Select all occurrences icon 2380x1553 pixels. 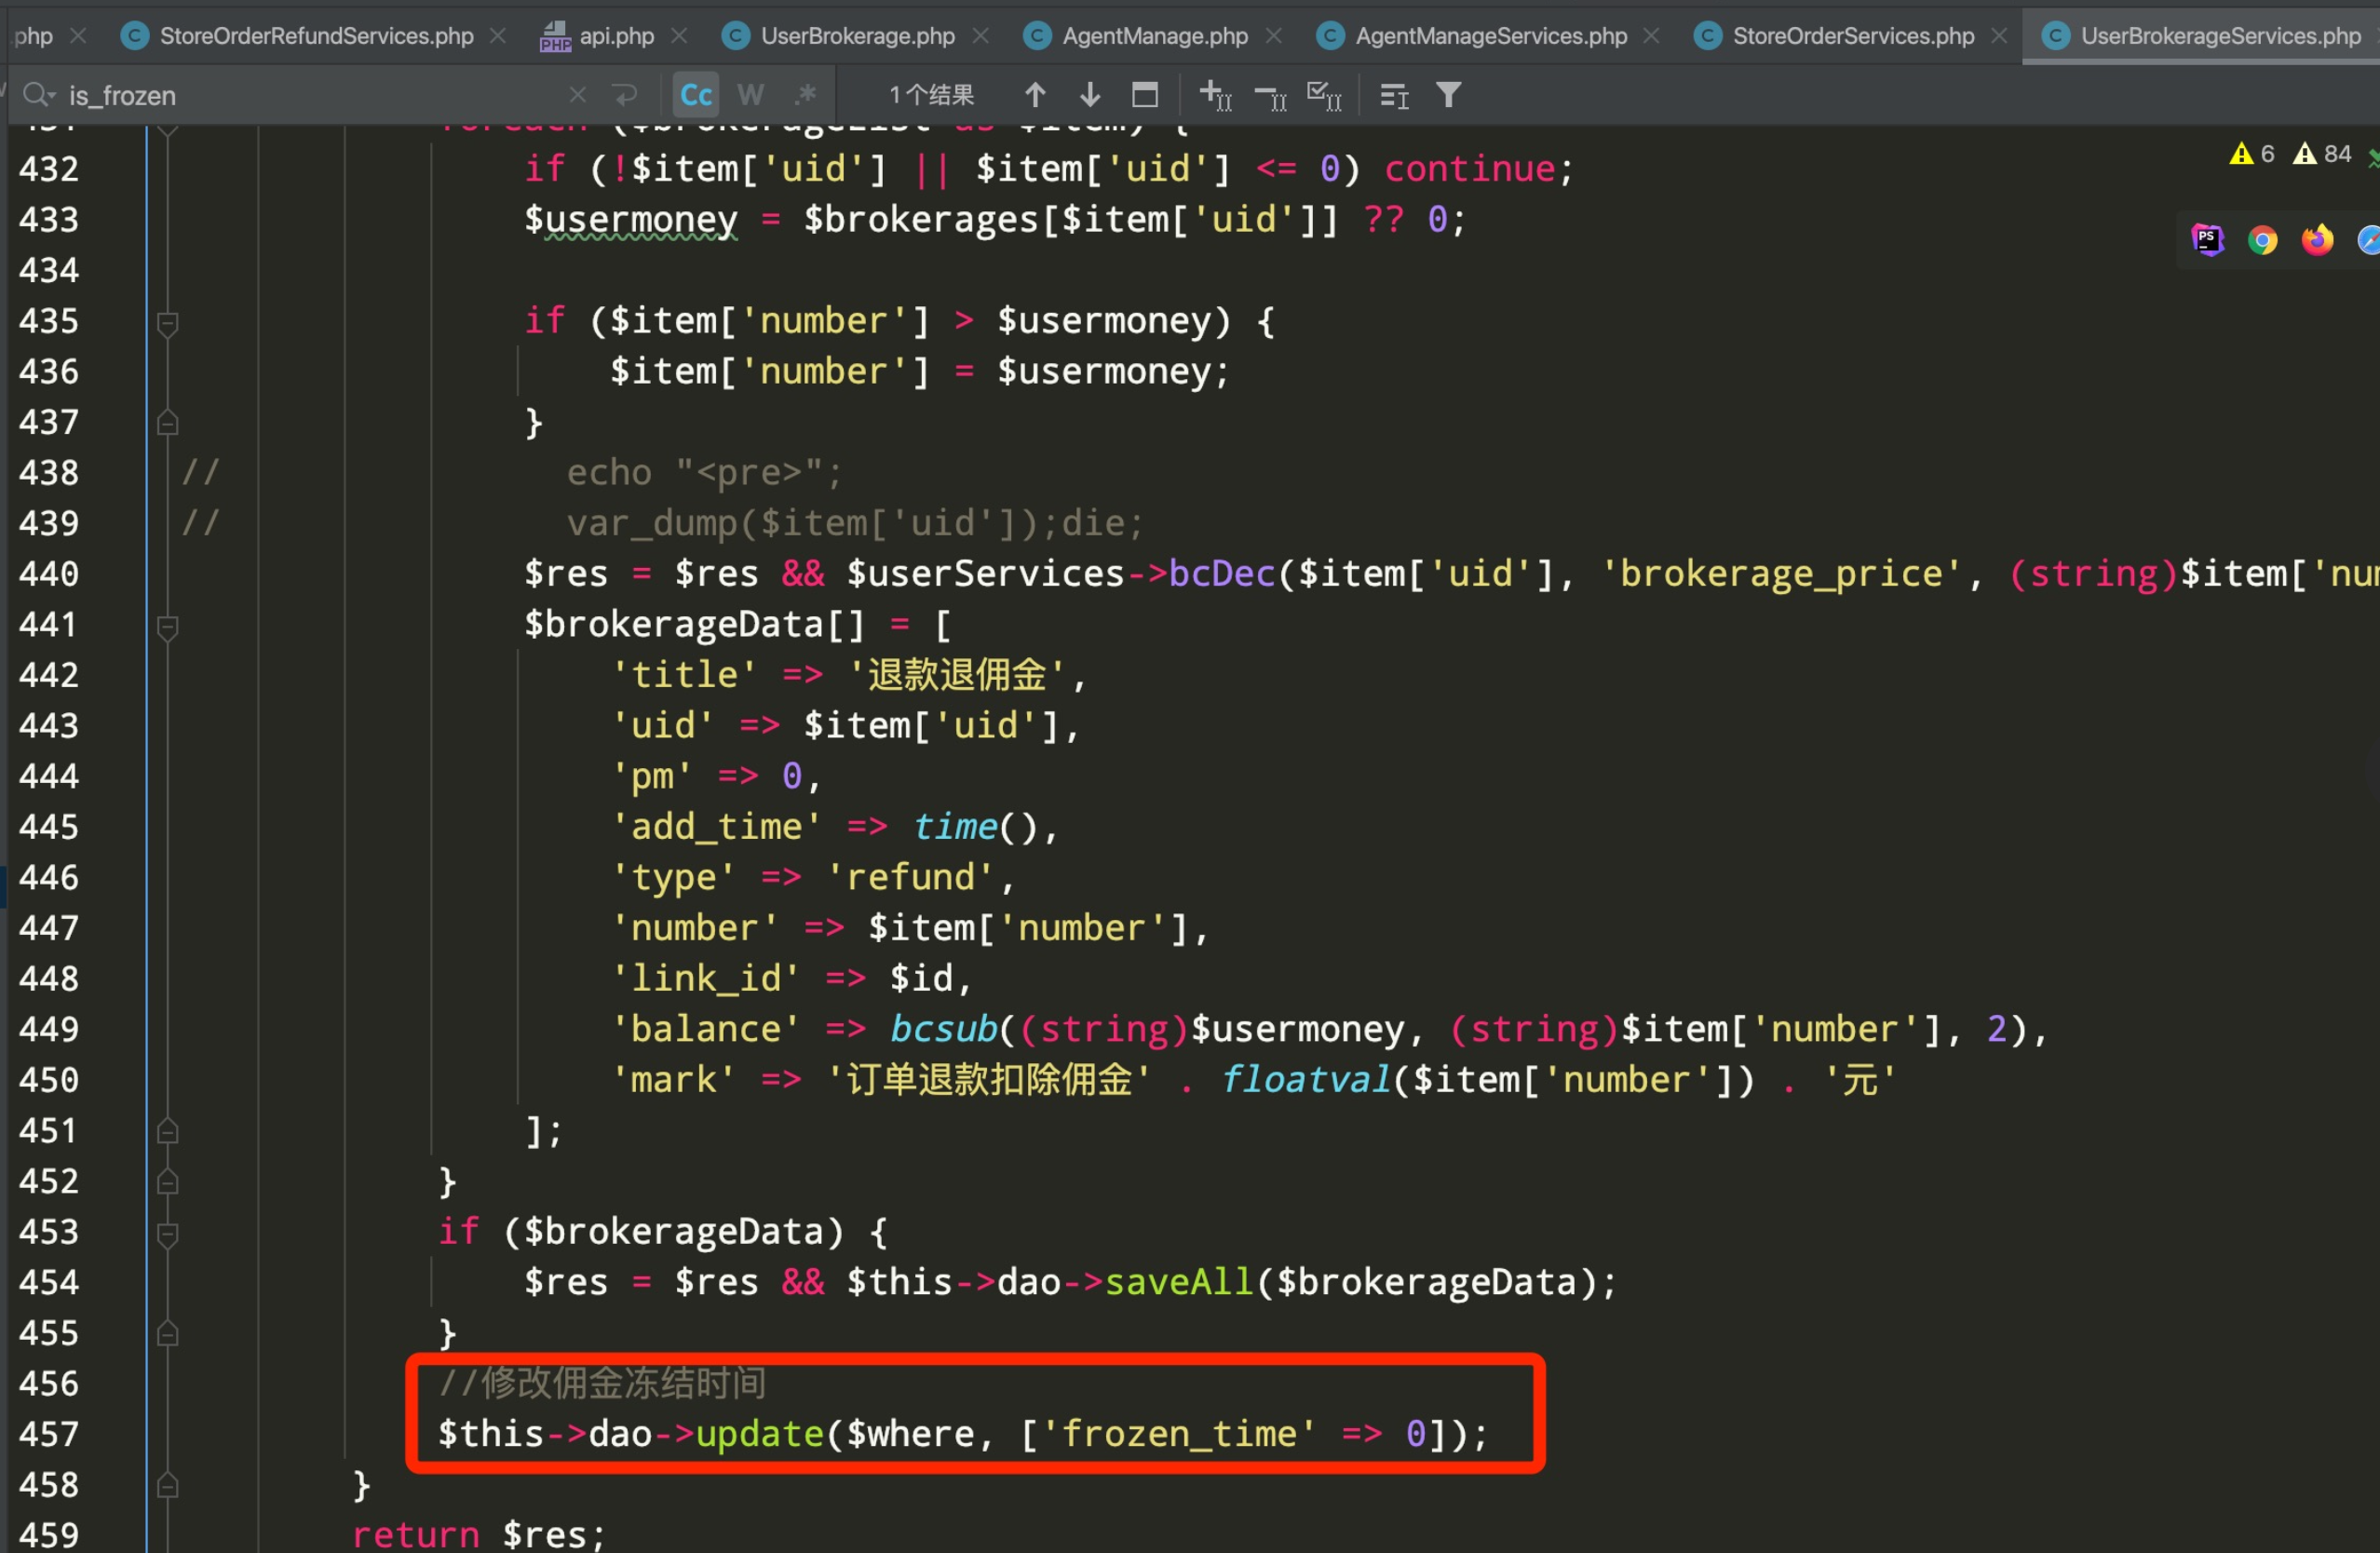point(1324,95)
